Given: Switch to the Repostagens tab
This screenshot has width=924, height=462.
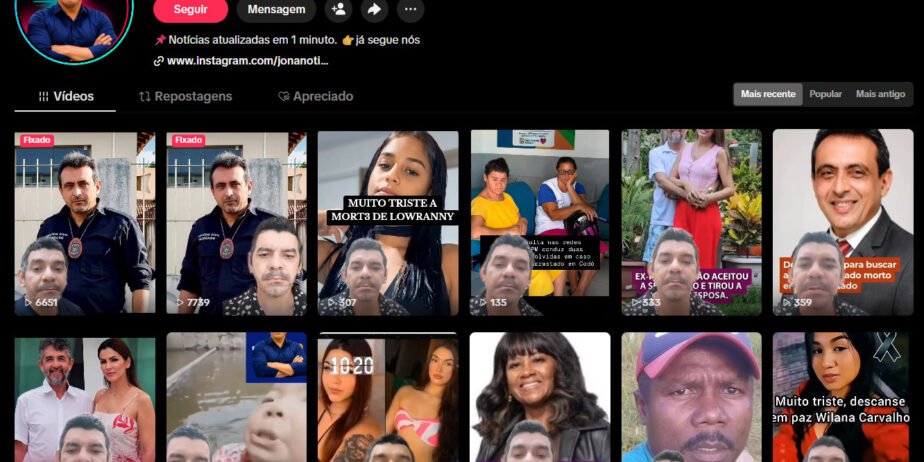Looking at the screenshot, I should [186, 97].
